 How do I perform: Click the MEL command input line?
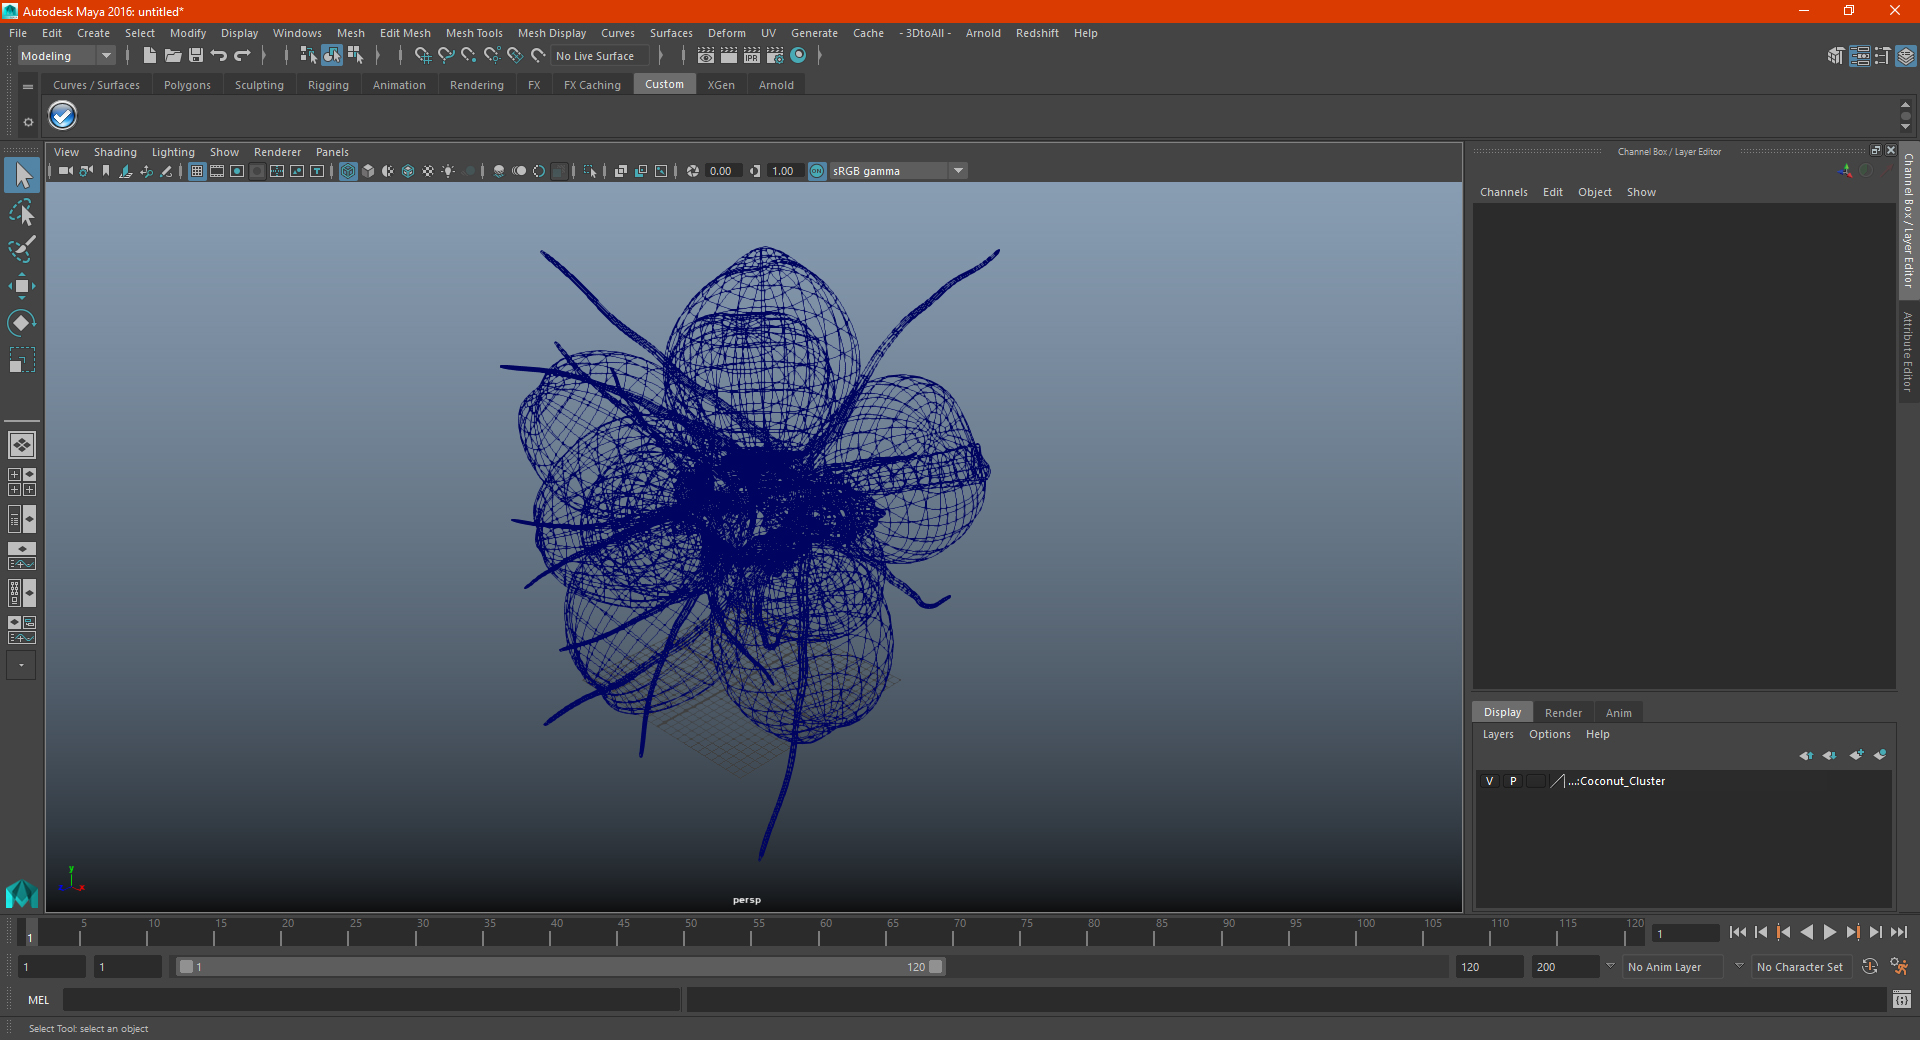[372, 1000]
